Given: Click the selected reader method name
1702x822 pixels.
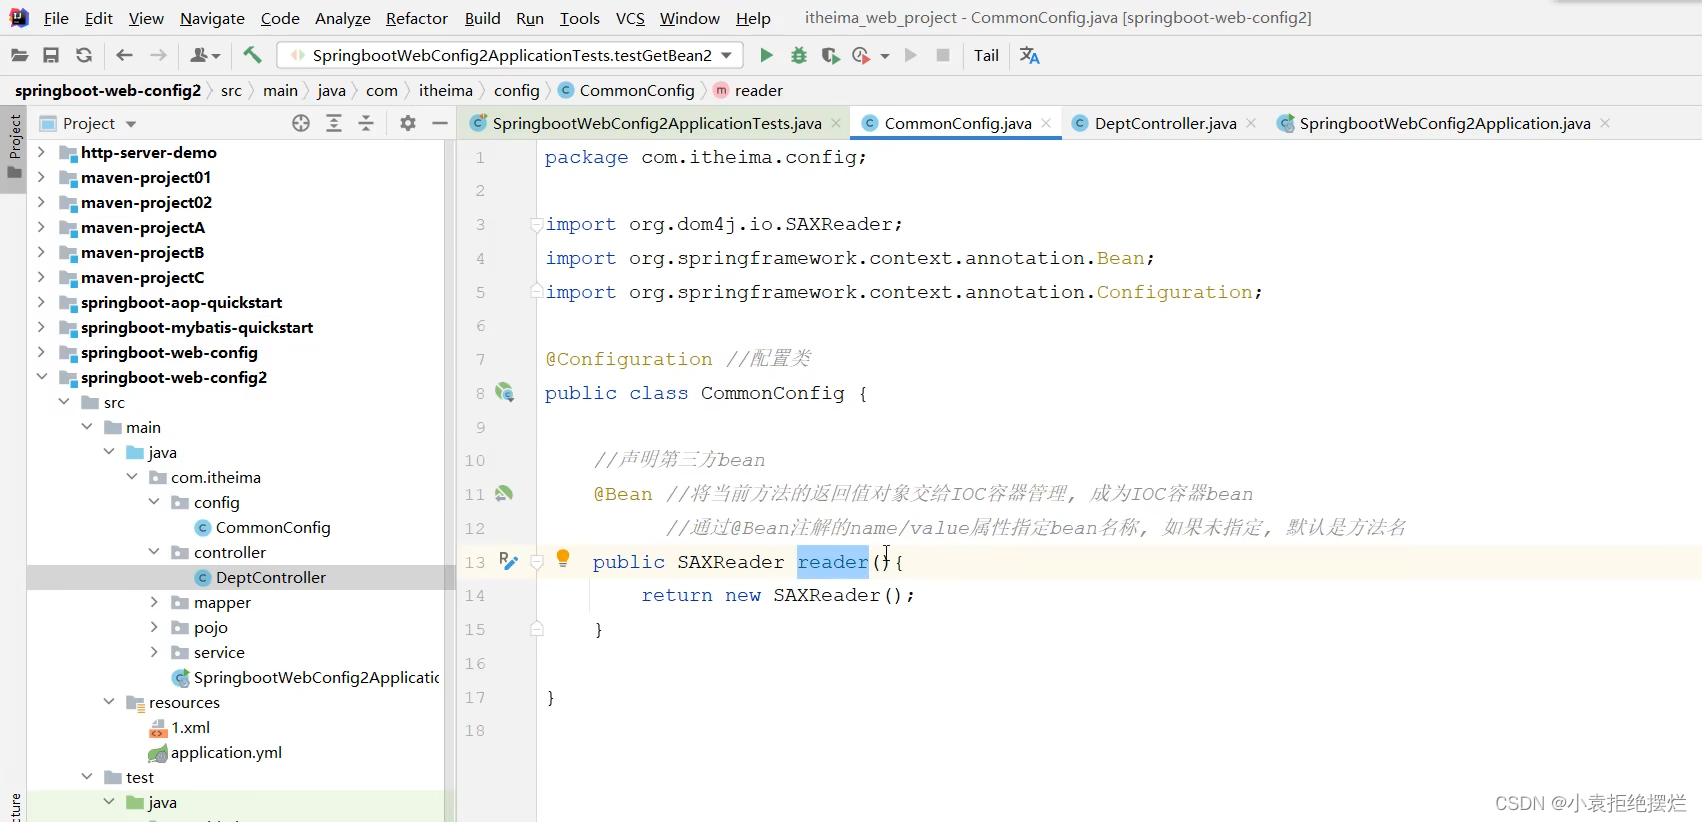Looking at the screenshot, I should click(832, 562).
